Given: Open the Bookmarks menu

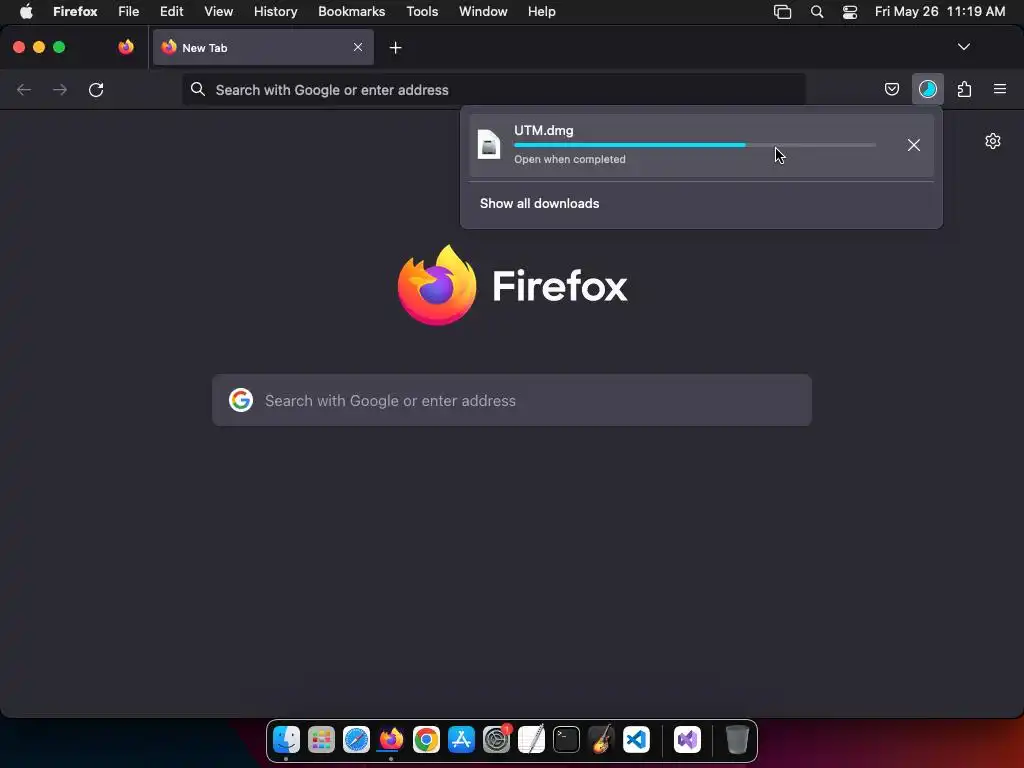Looking at the screenshot, I should pyautogui.click(x=351, y=11).
